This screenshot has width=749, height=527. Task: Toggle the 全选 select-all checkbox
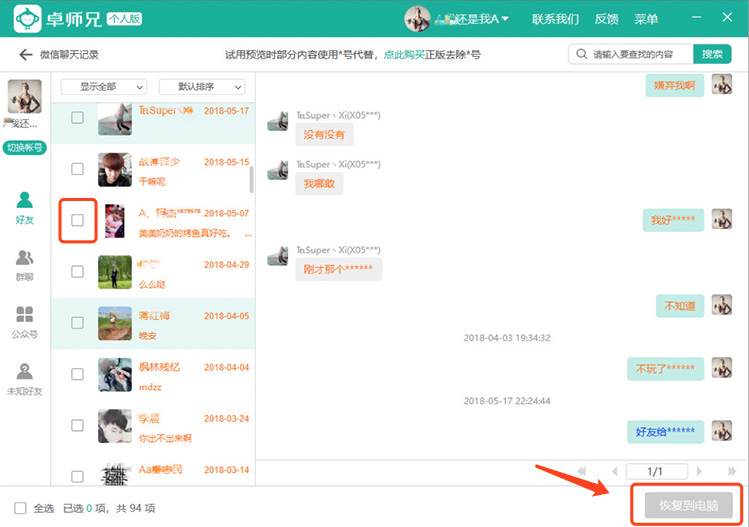(x=21, y=508)
